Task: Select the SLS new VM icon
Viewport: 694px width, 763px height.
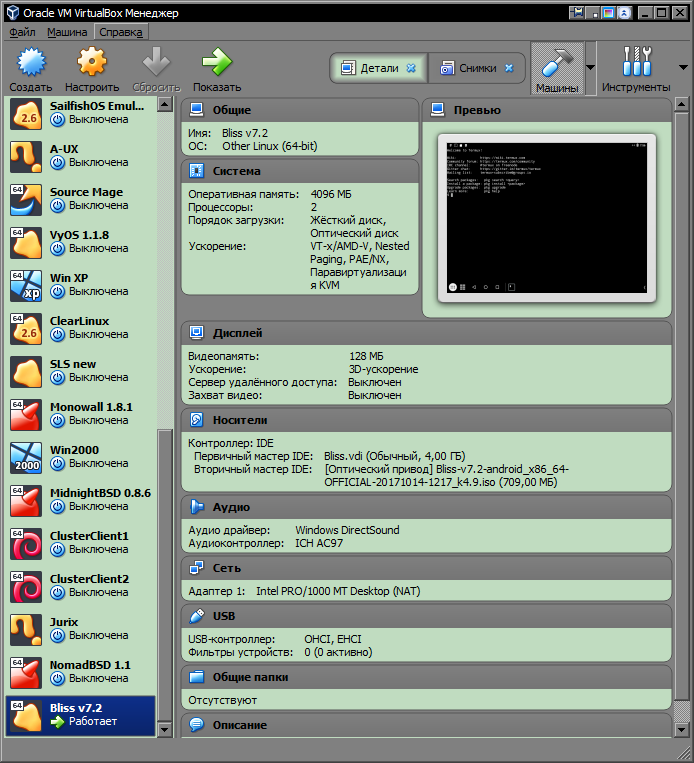Action: coord(26,372)
